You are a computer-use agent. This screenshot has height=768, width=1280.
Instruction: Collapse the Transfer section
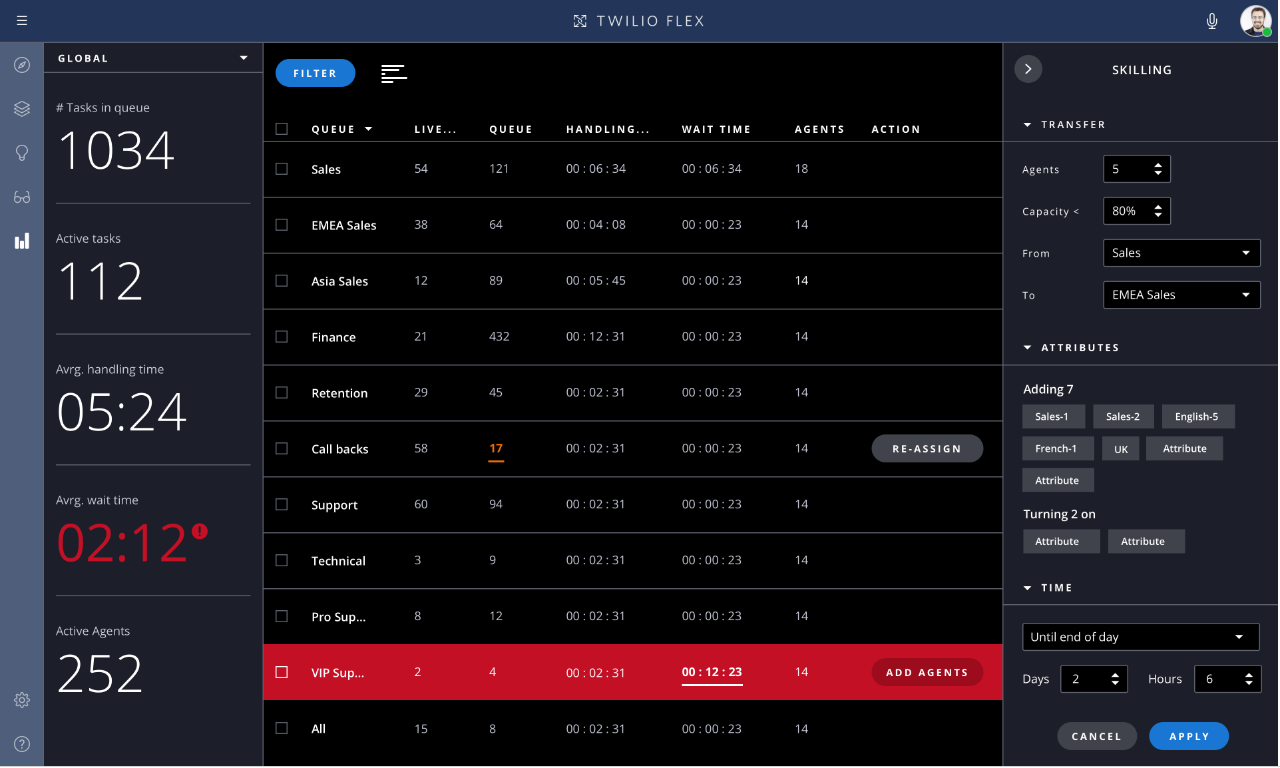[1027, 124]
